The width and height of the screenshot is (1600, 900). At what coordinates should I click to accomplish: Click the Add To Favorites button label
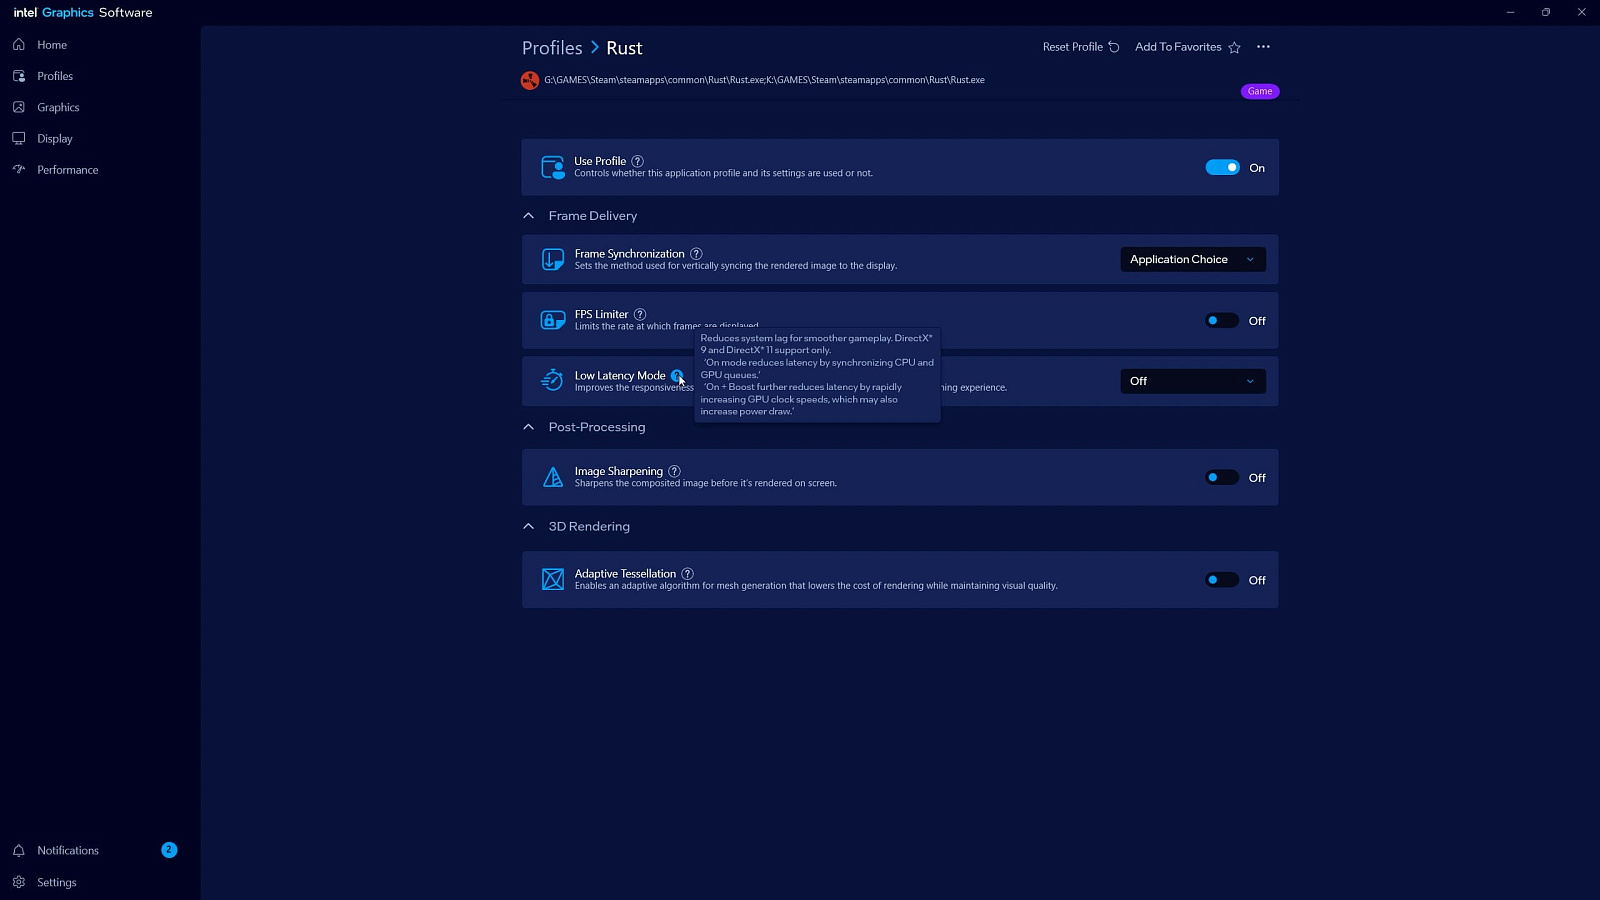[1178, 47]
